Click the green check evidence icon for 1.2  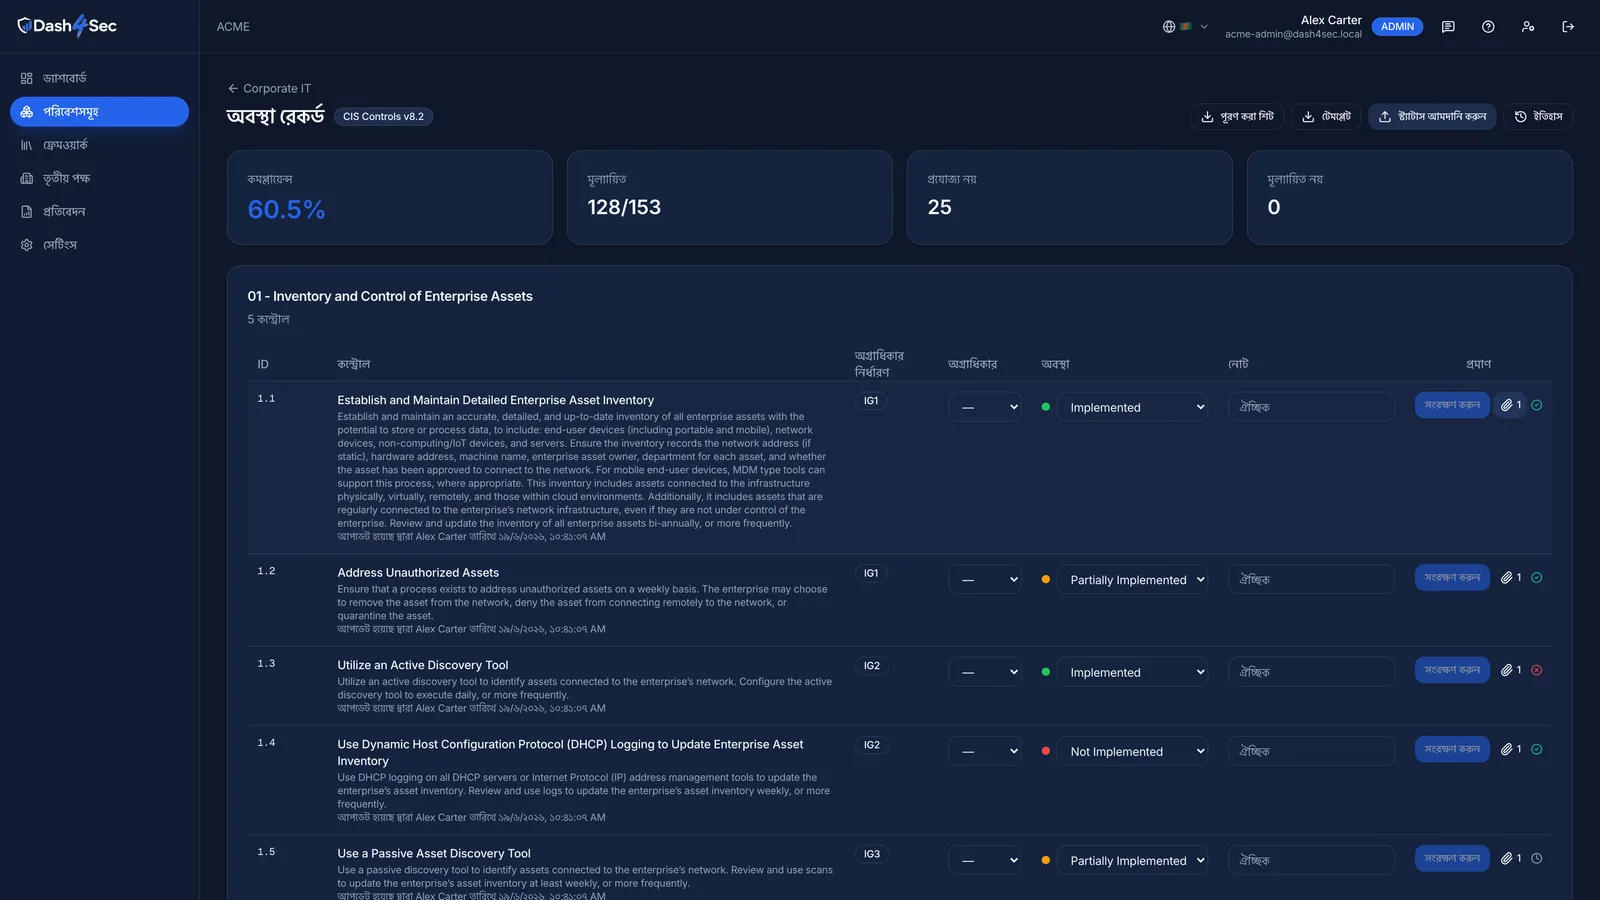(x=1537, y=577)
